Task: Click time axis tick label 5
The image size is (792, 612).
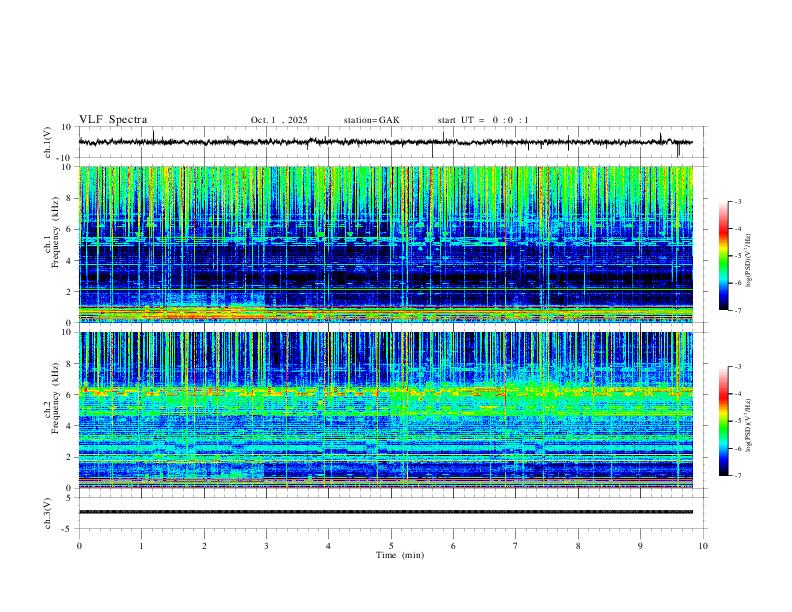Action: [391, 546]
